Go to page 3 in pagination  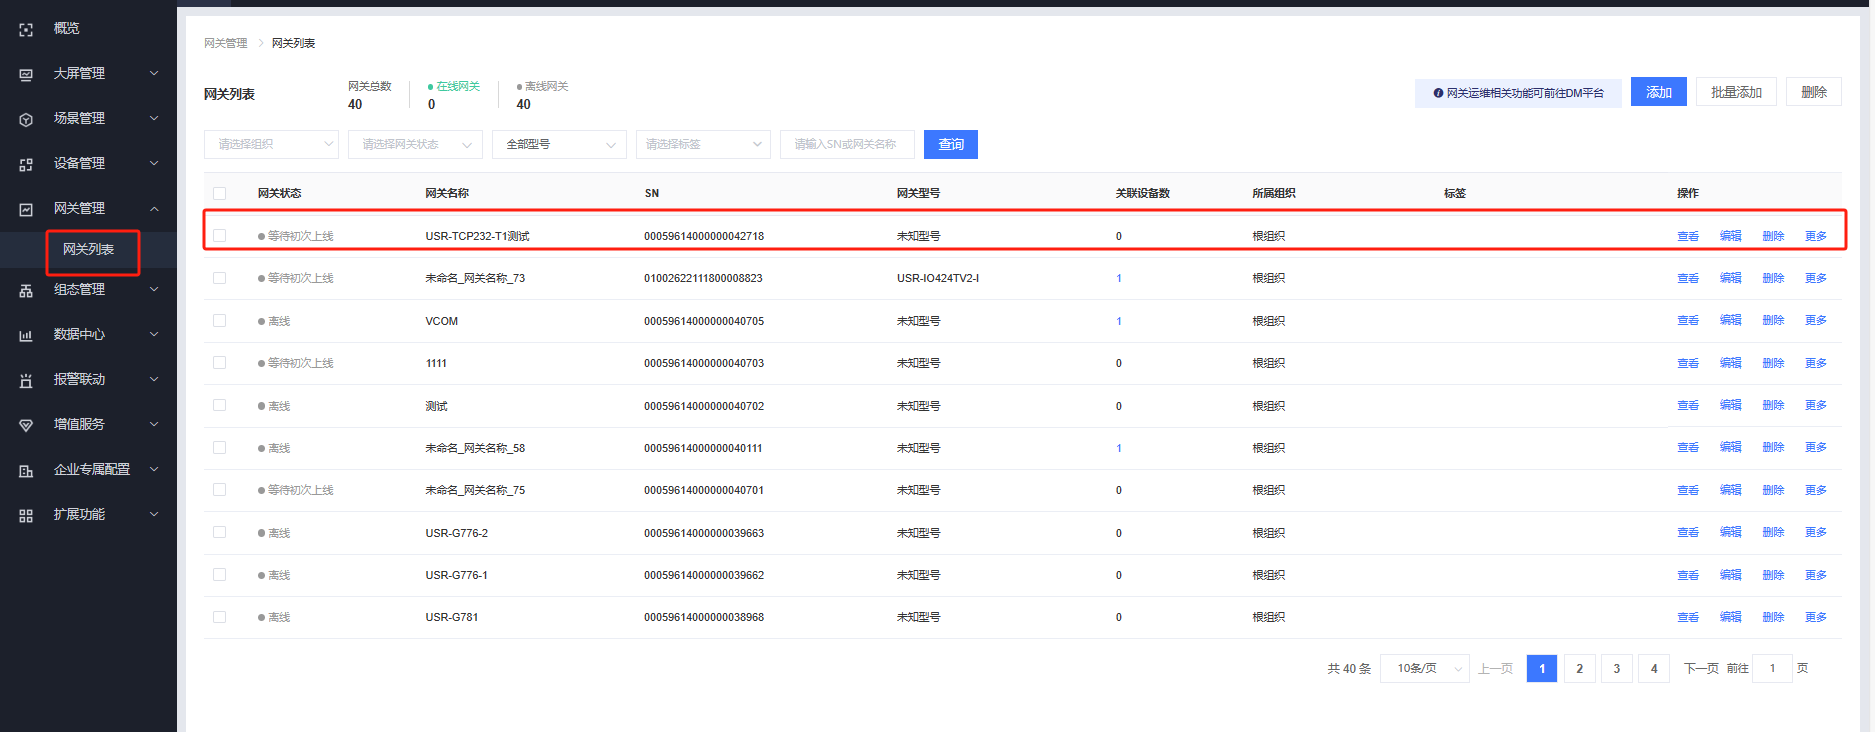coord(1616,669)
